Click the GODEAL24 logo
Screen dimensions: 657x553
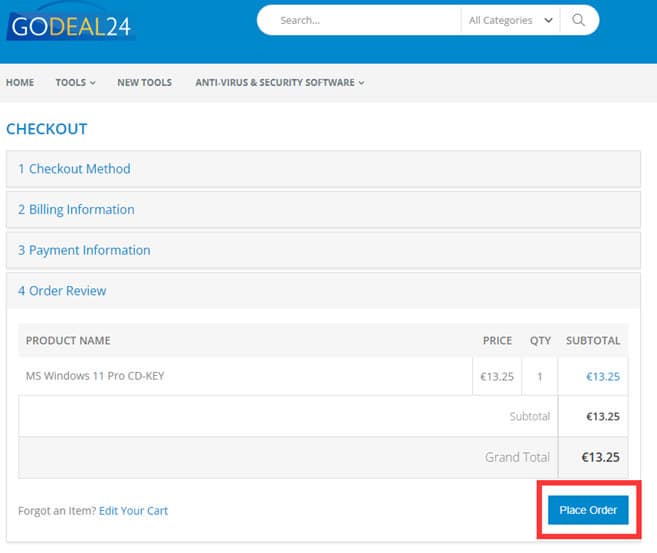coord(68,25)
